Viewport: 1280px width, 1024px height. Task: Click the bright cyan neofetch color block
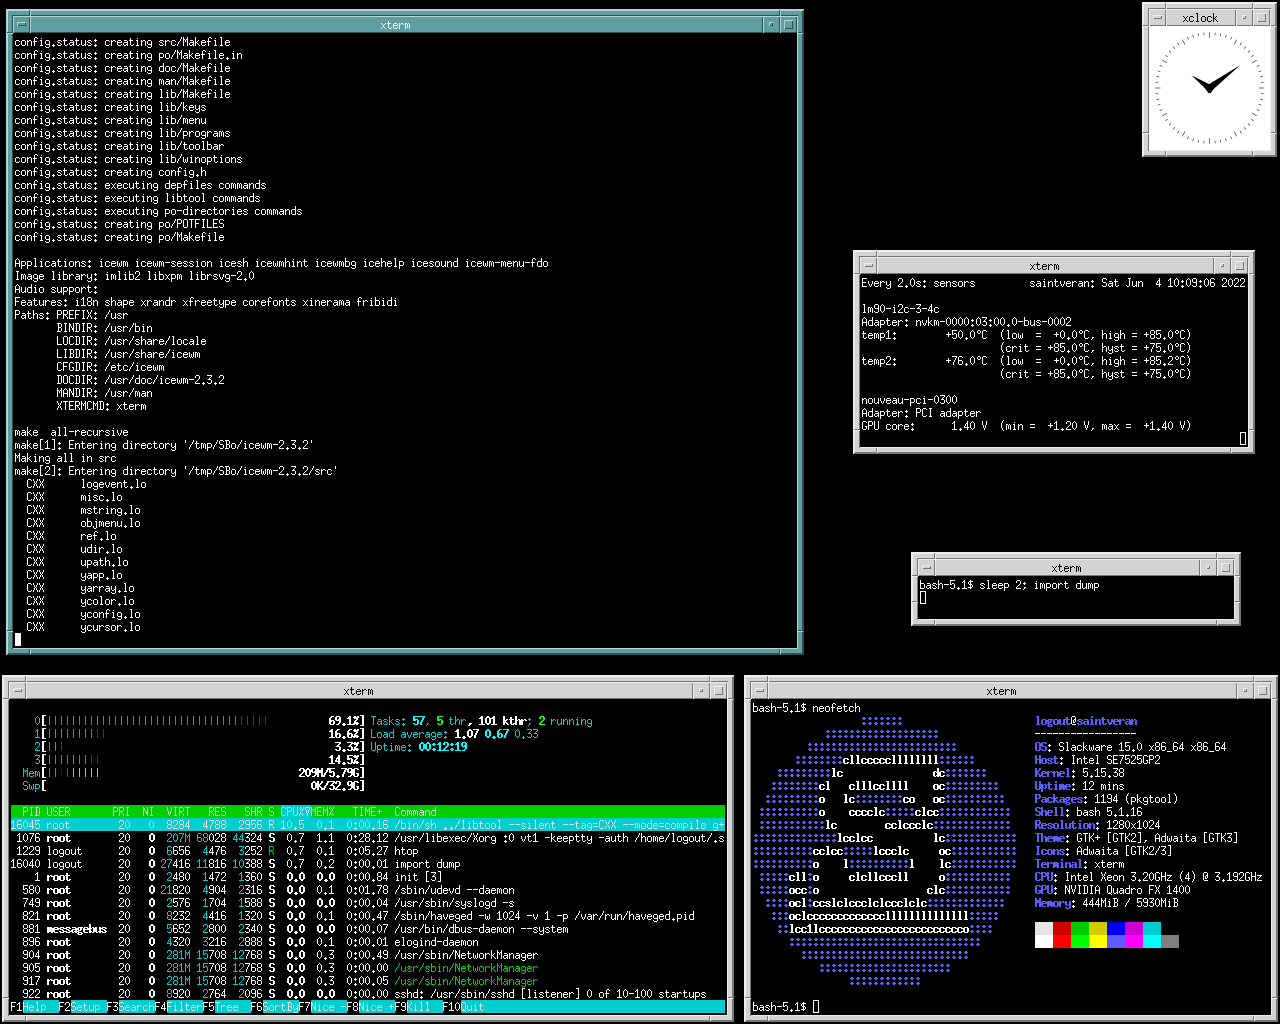coord(1152,941)
